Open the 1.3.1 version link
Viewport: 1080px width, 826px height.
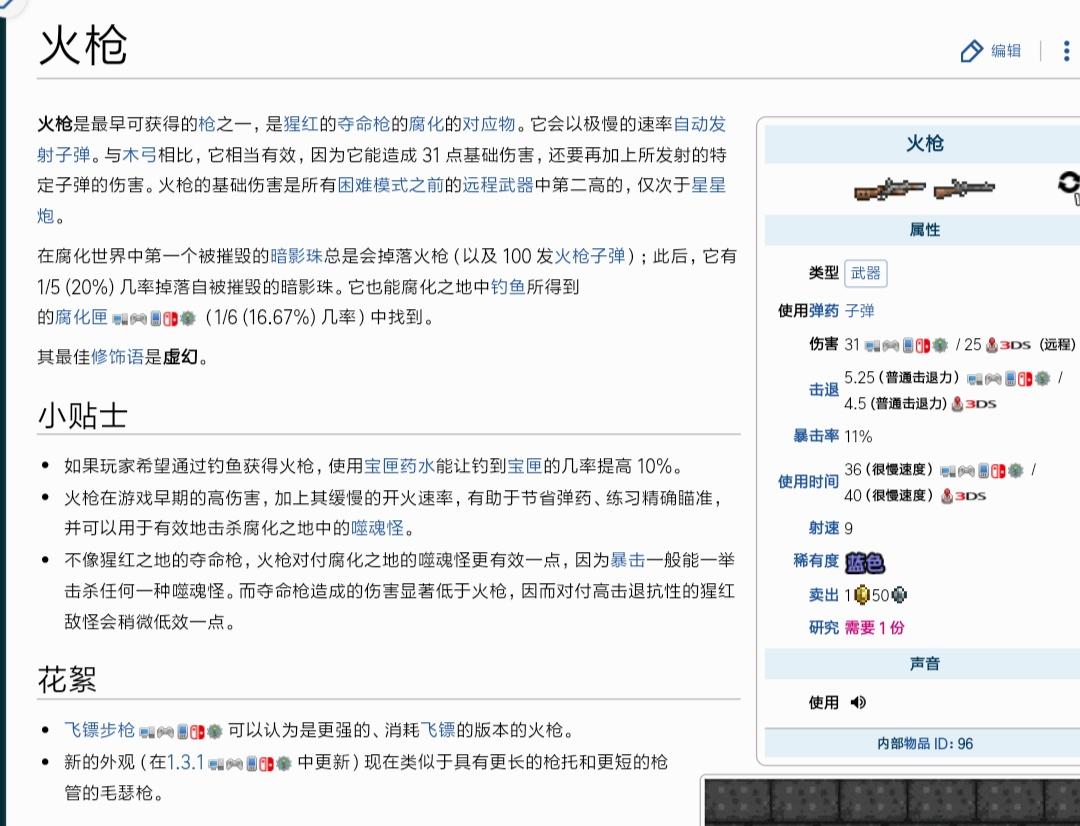point(185,762)
